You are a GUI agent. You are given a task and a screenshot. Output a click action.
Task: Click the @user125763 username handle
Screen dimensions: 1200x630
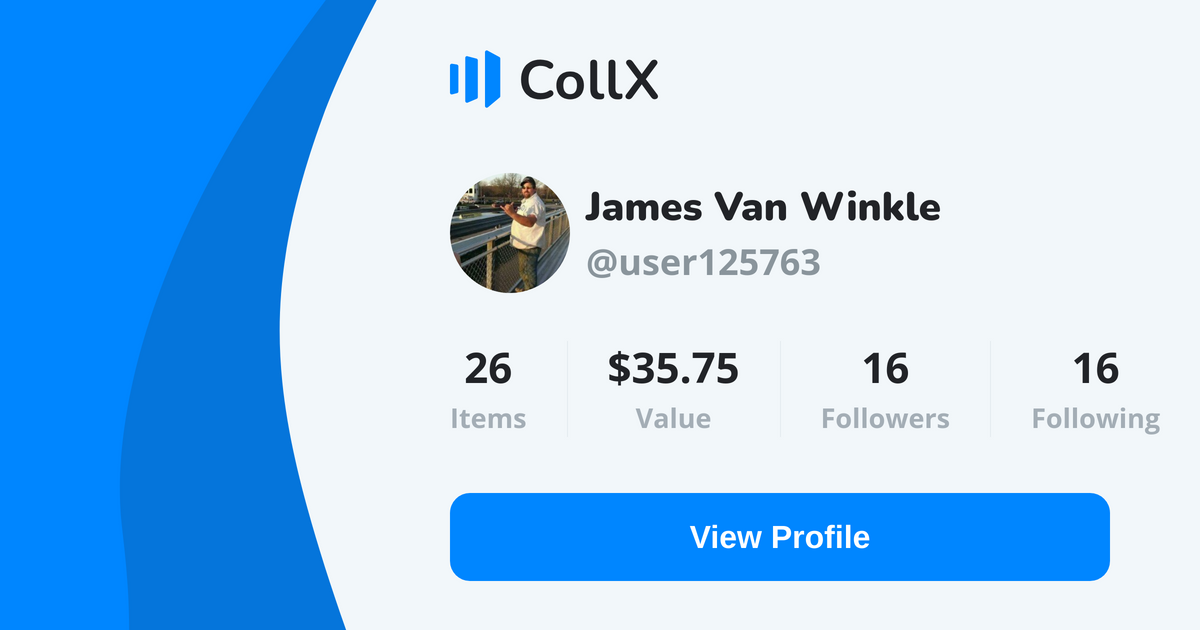pyautogui.click(x=703, y=262)
